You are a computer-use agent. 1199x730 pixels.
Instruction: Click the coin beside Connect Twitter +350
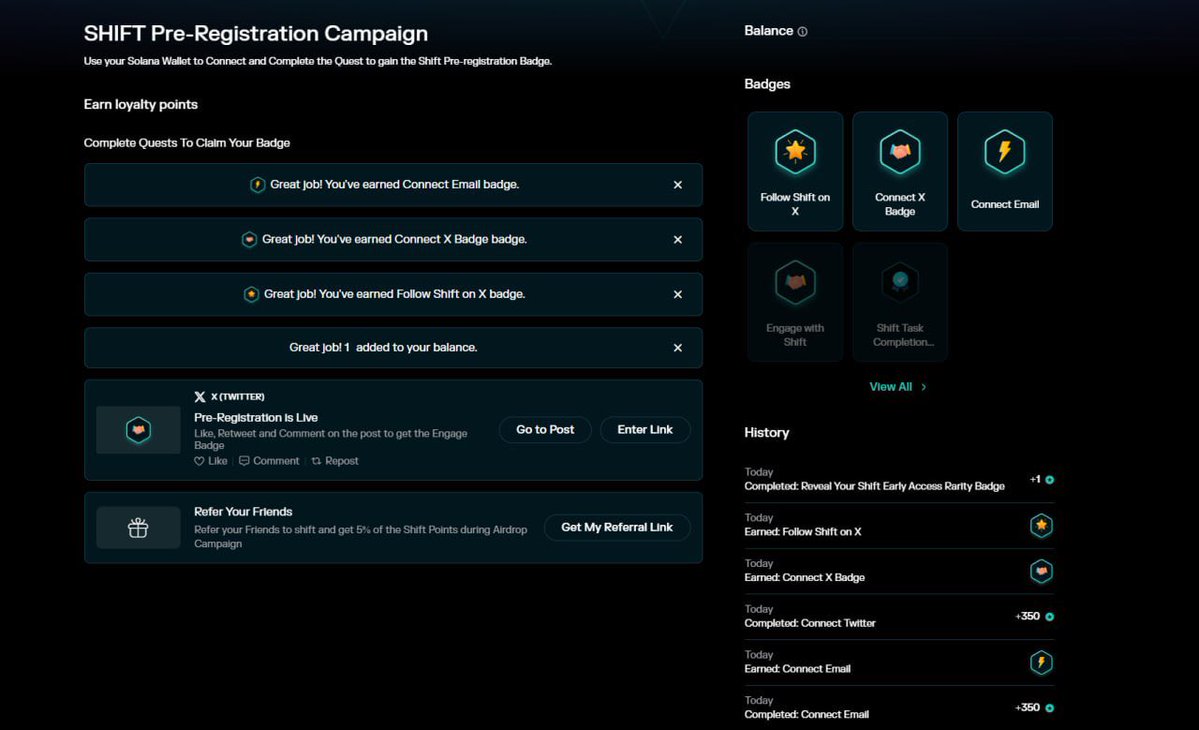point(1050,617)
